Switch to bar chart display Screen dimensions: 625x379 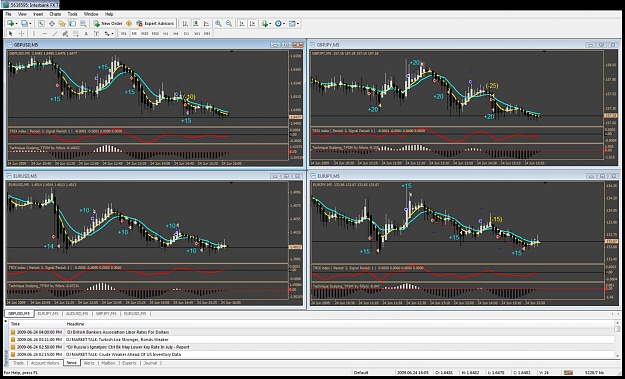click(x=185, y=24)
